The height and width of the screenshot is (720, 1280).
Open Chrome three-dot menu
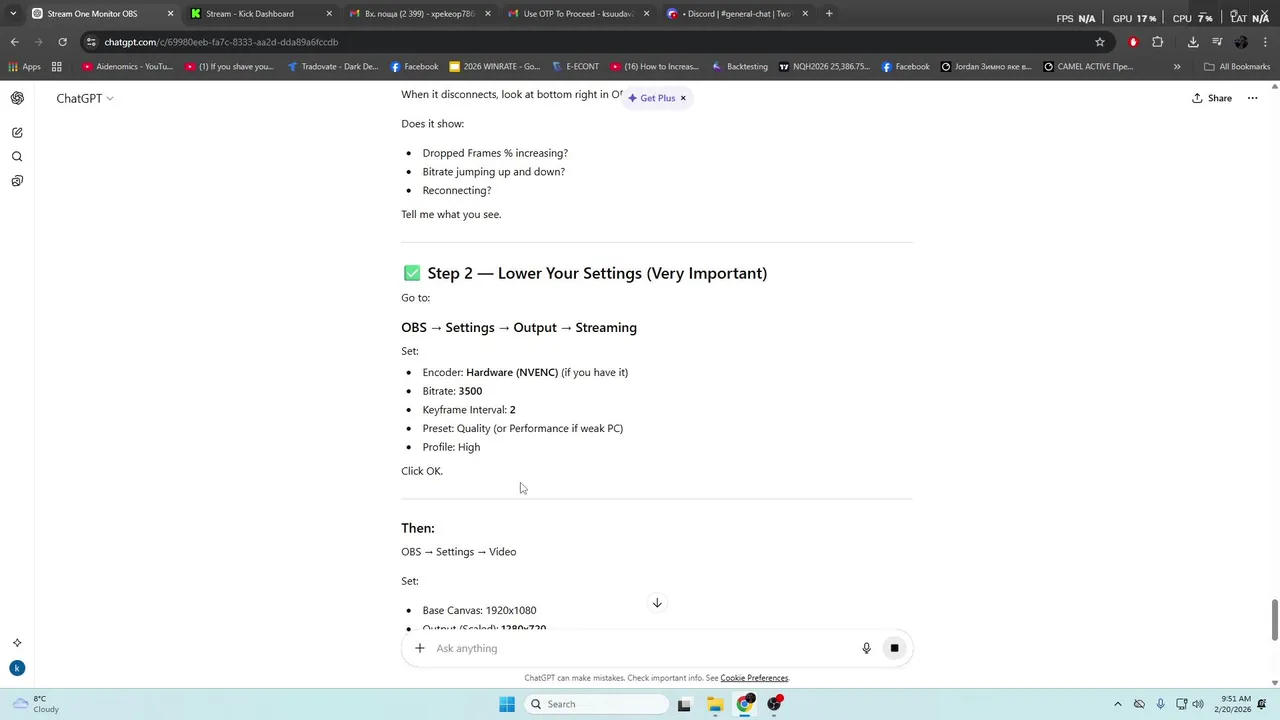(1265, 42)
